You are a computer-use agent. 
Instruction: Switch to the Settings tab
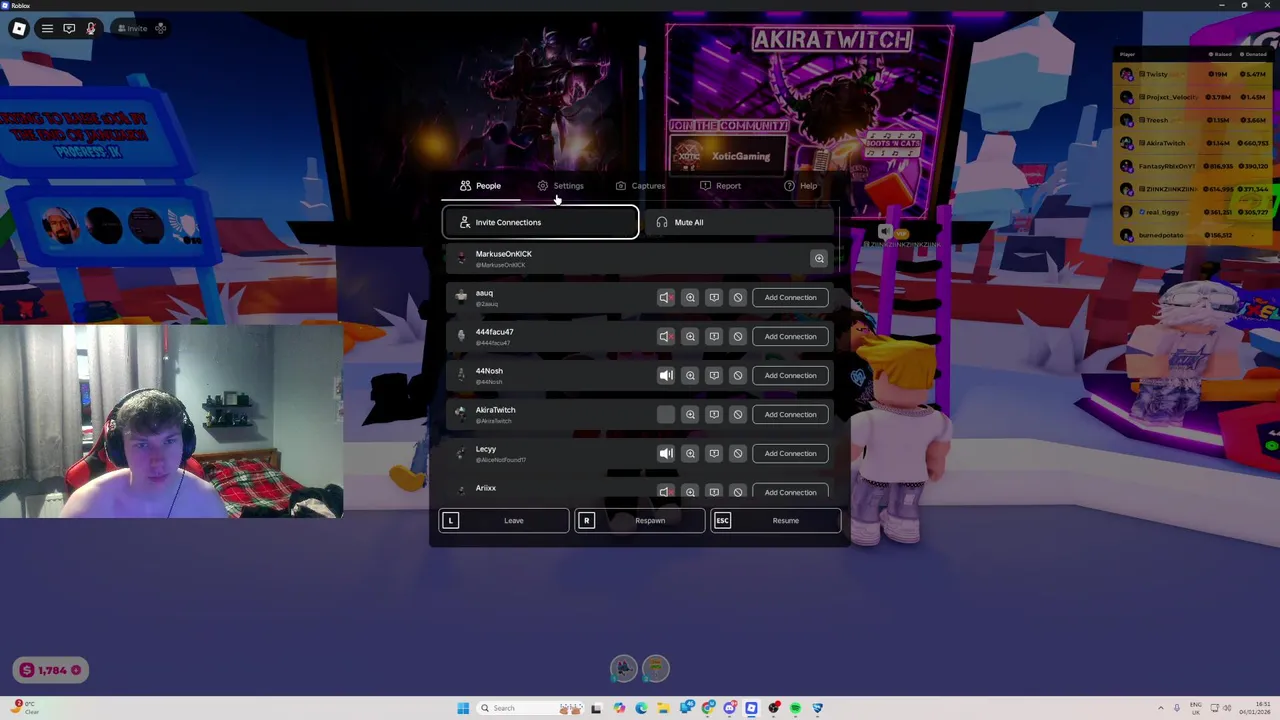pos(560,186)
